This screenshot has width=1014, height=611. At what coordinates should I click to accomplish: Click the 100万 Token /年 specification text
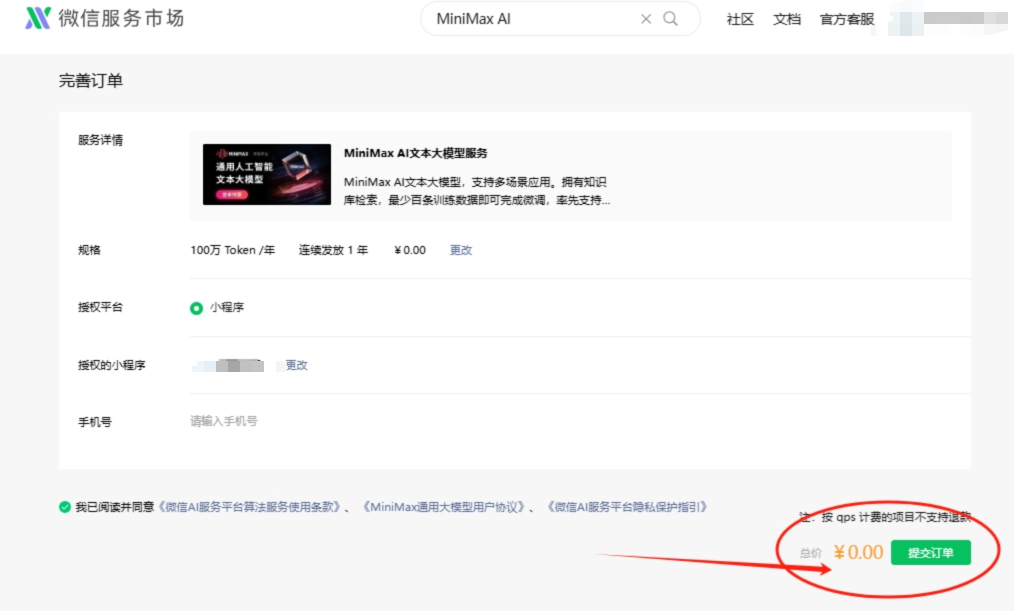[233, 250]
